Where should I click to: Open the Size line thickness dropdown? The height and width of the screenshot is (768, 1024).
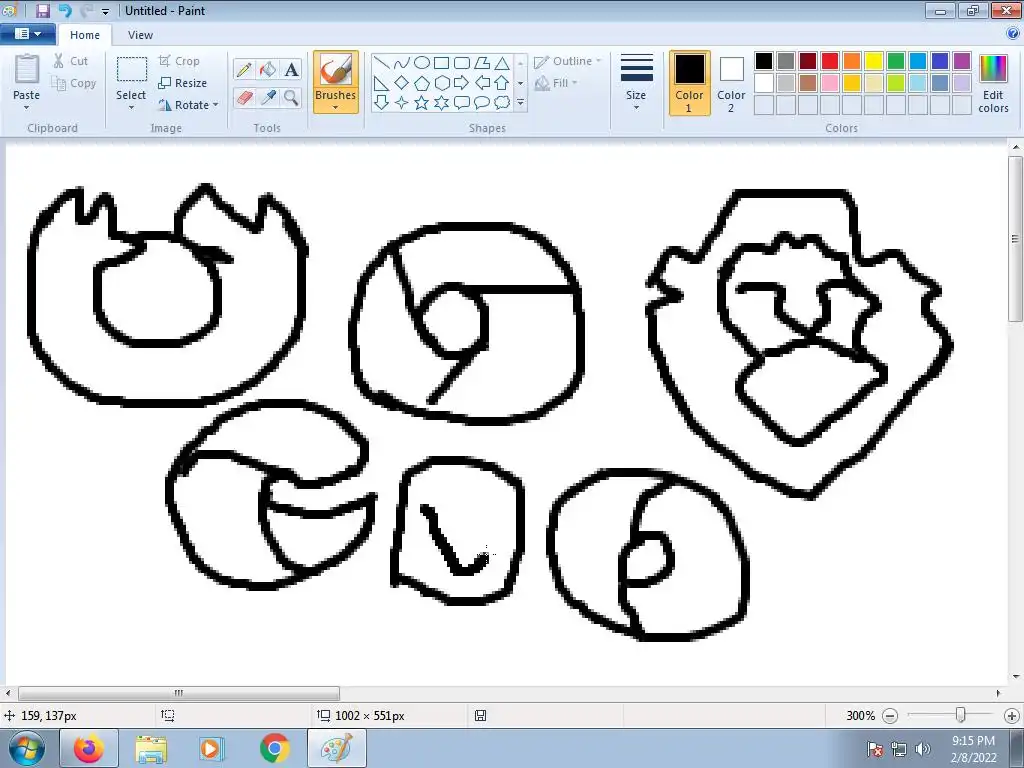pyautogui.click(x=636, y=82)
